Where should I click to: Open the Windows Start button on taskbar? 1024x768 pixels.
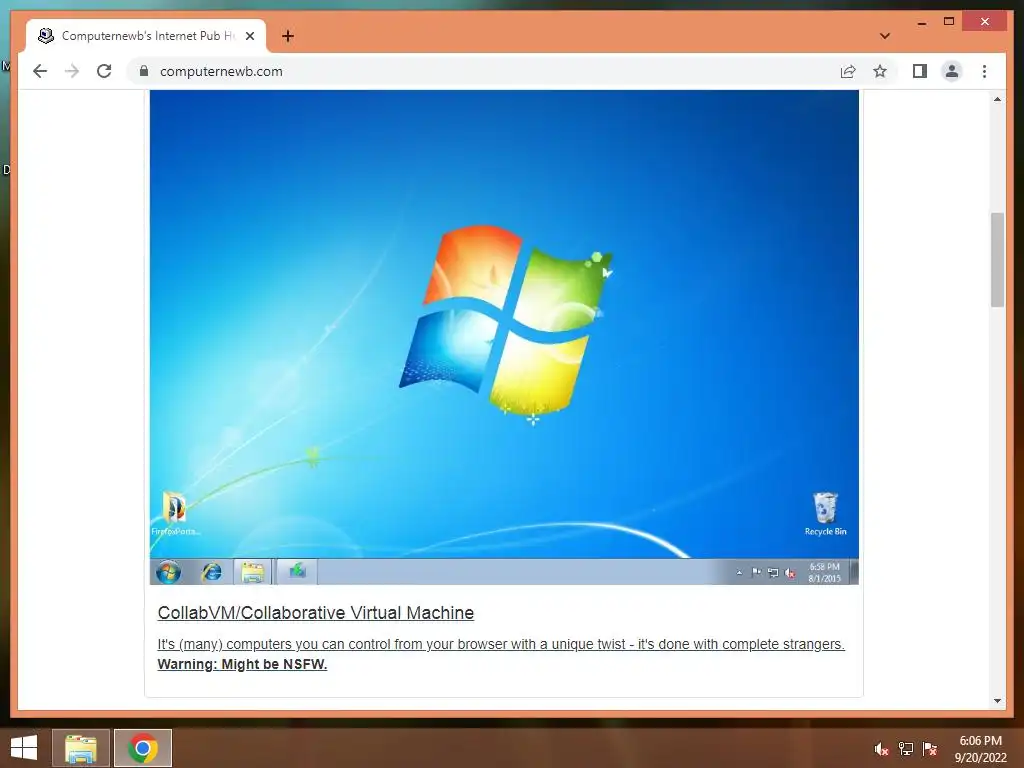pyautogui.click(x=24, y=748)
